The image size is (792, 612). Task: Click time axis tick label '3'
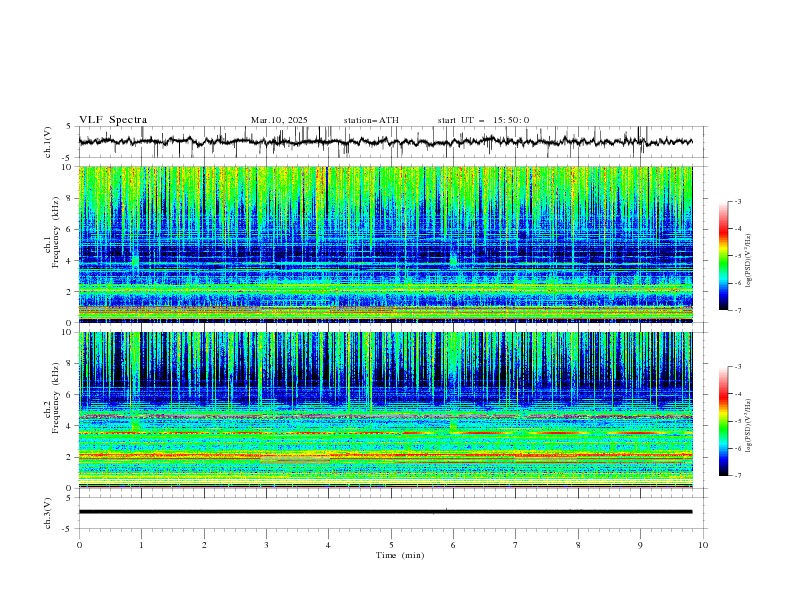(x=266, y=545)
